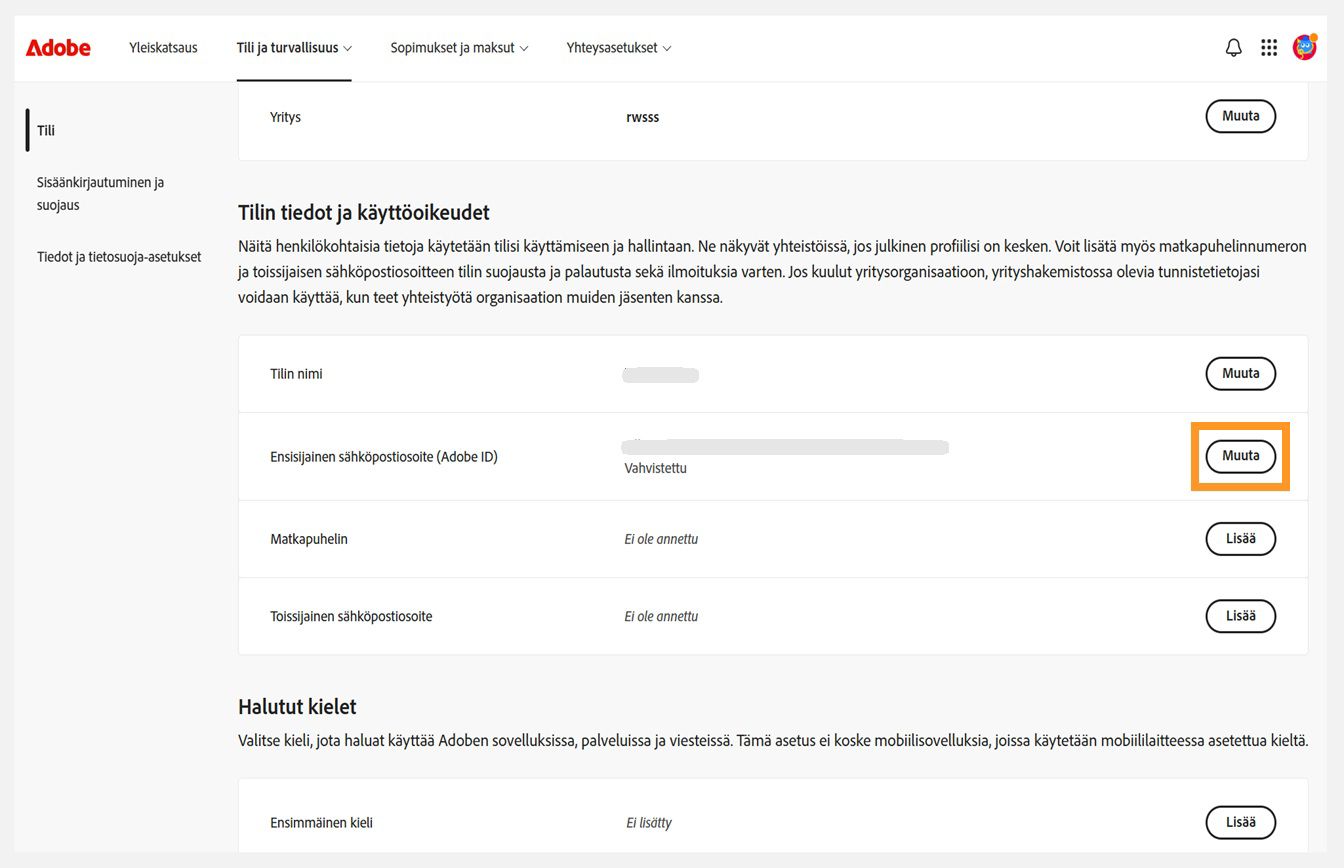Open the Adobe apps grid icon
Screen dimensions: 1344x868
click(x=1268, y=47)
